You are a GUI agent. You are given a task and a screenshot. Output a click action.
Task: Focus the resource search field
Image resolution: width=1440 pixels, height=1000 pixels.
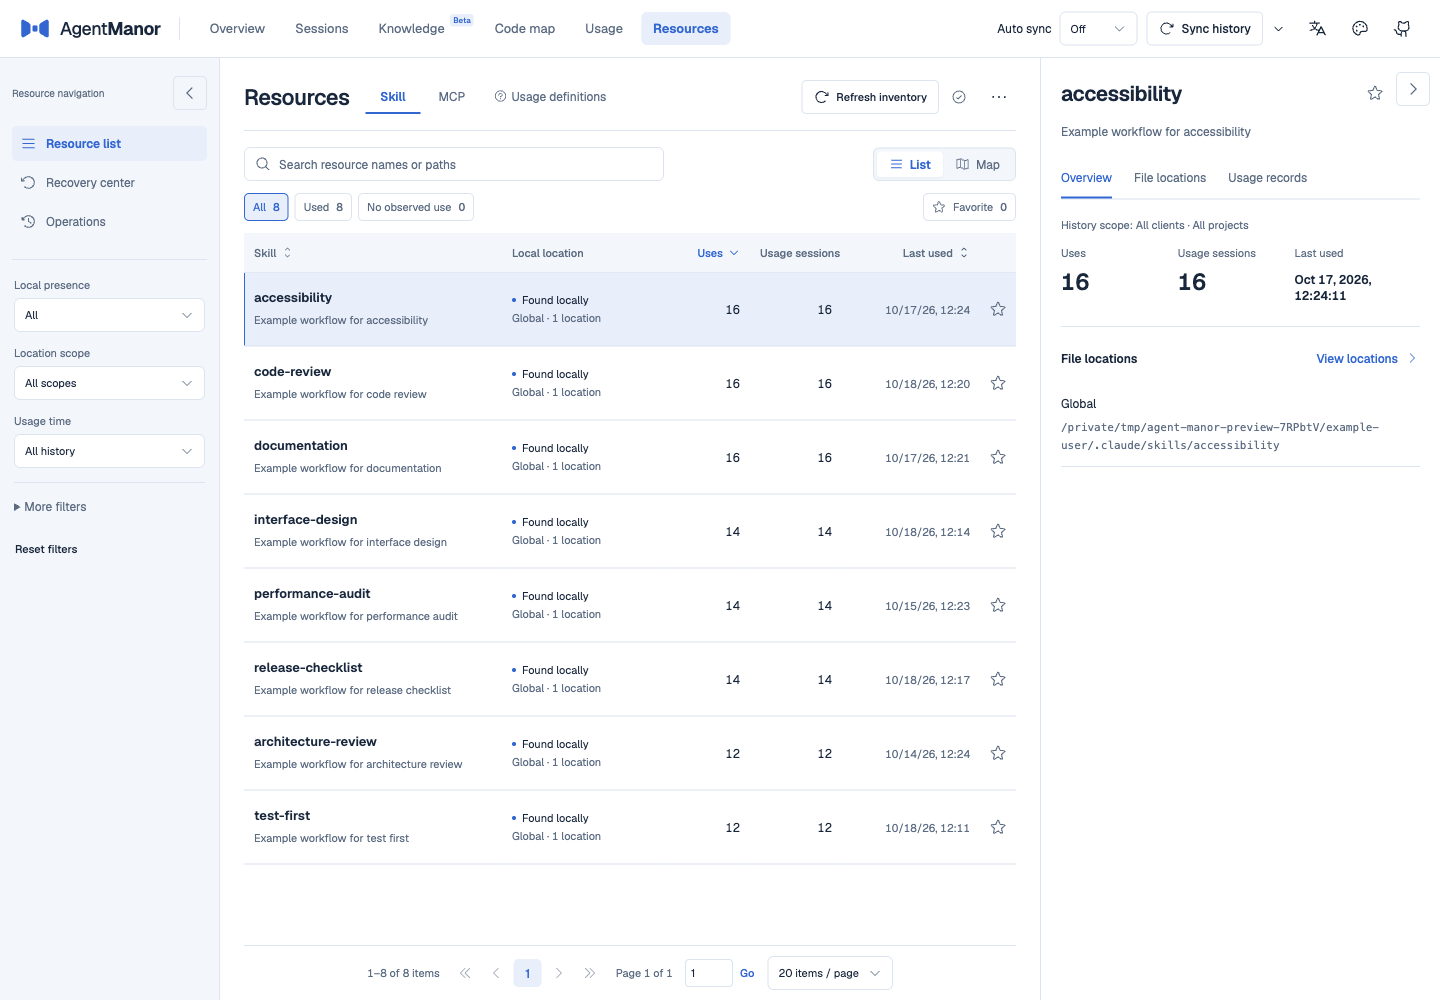(454, 164)
